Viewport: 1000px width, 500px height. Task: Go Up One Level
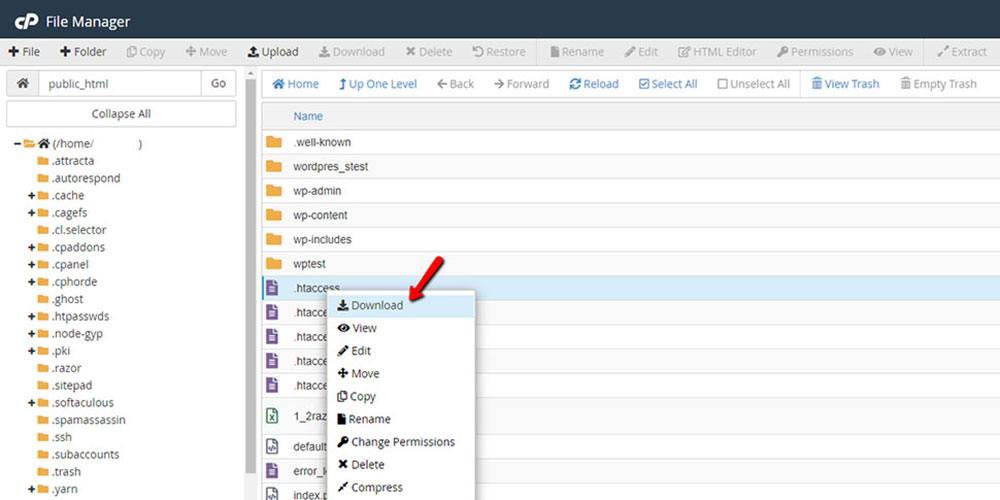[377, 84]
